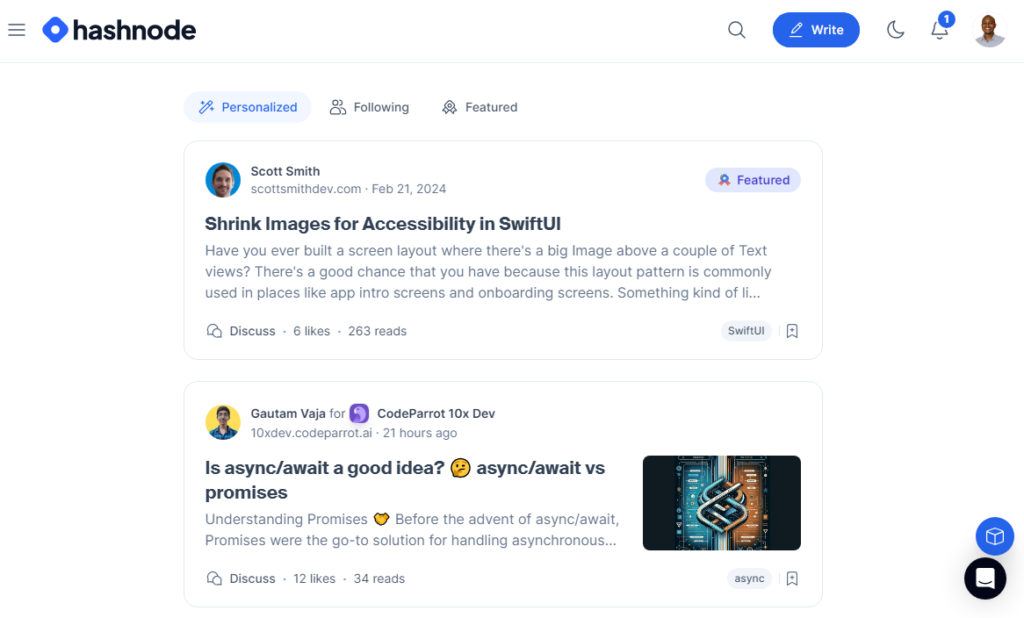Click the CodeParrot publication icon
Viewport: 1024px width, 618px height.
pyautogui.click(x=359, y=414)
